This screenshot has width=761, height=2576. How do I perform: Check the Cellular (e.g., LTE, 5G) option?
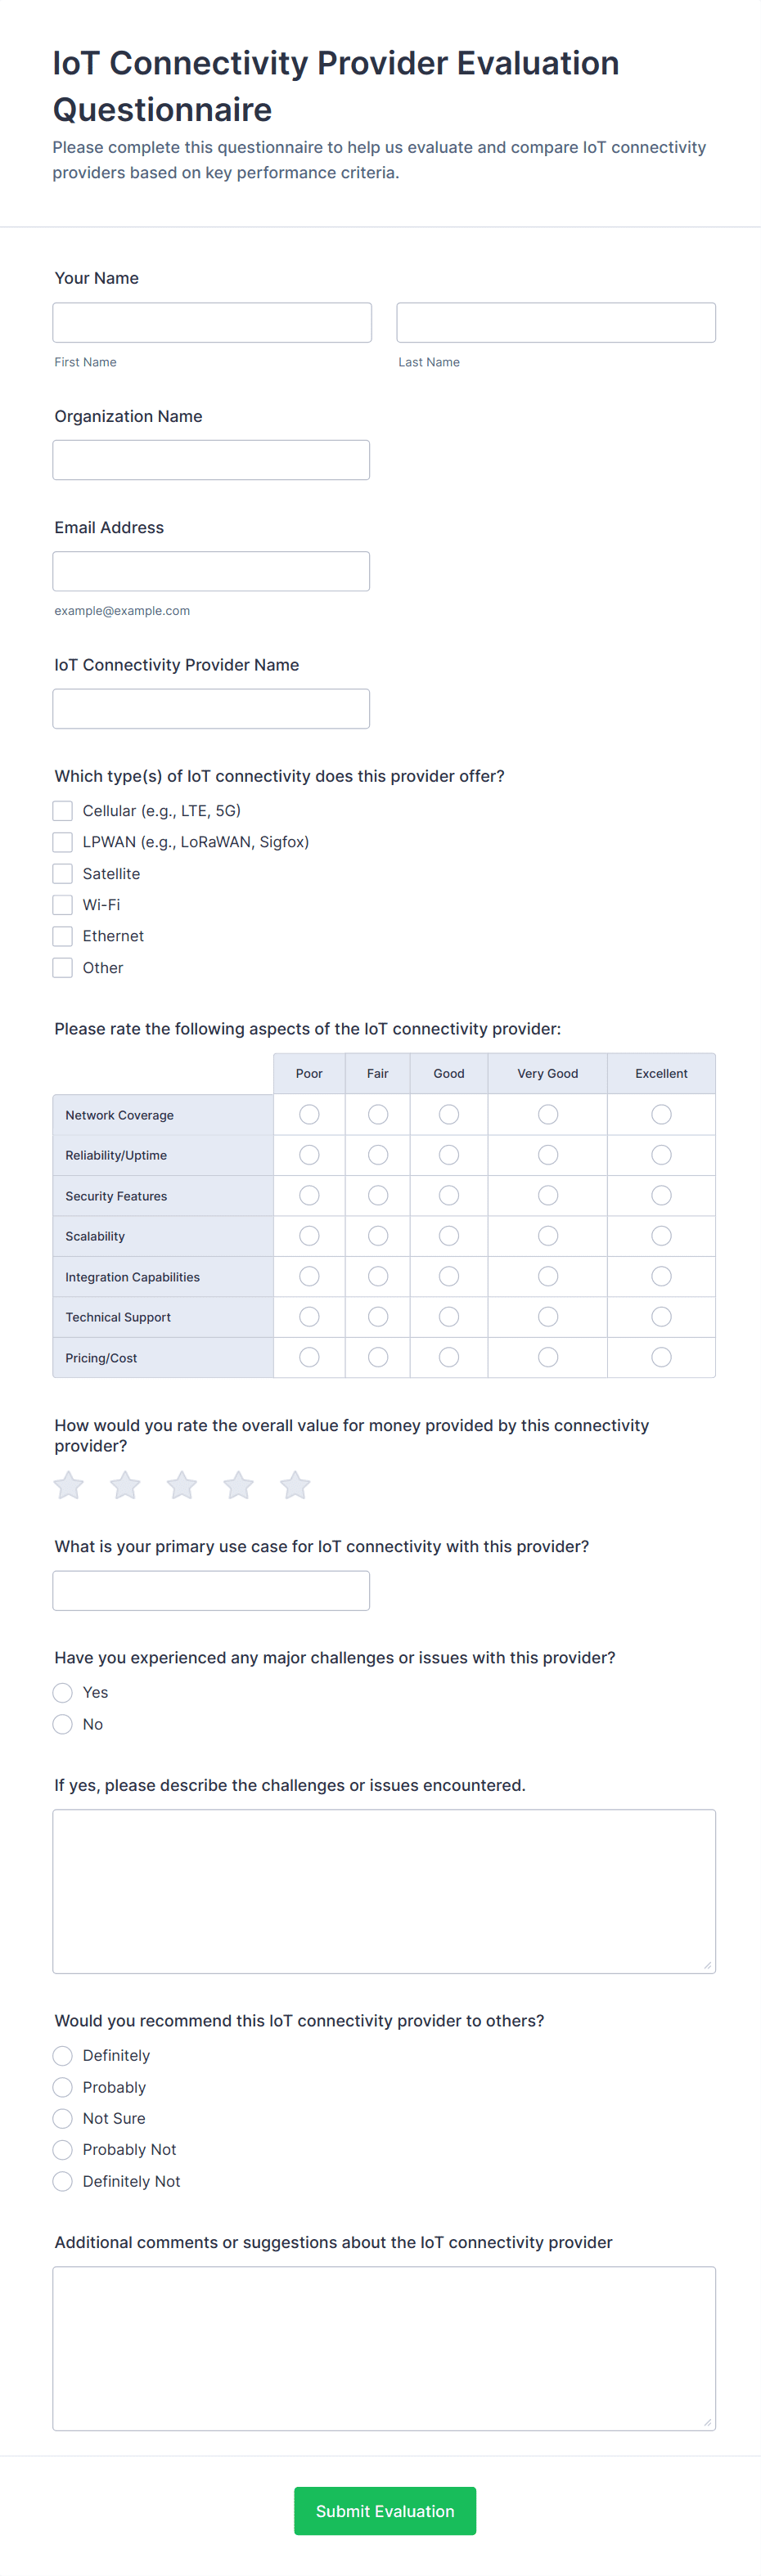pyautogui.click(x=63, y=811)
